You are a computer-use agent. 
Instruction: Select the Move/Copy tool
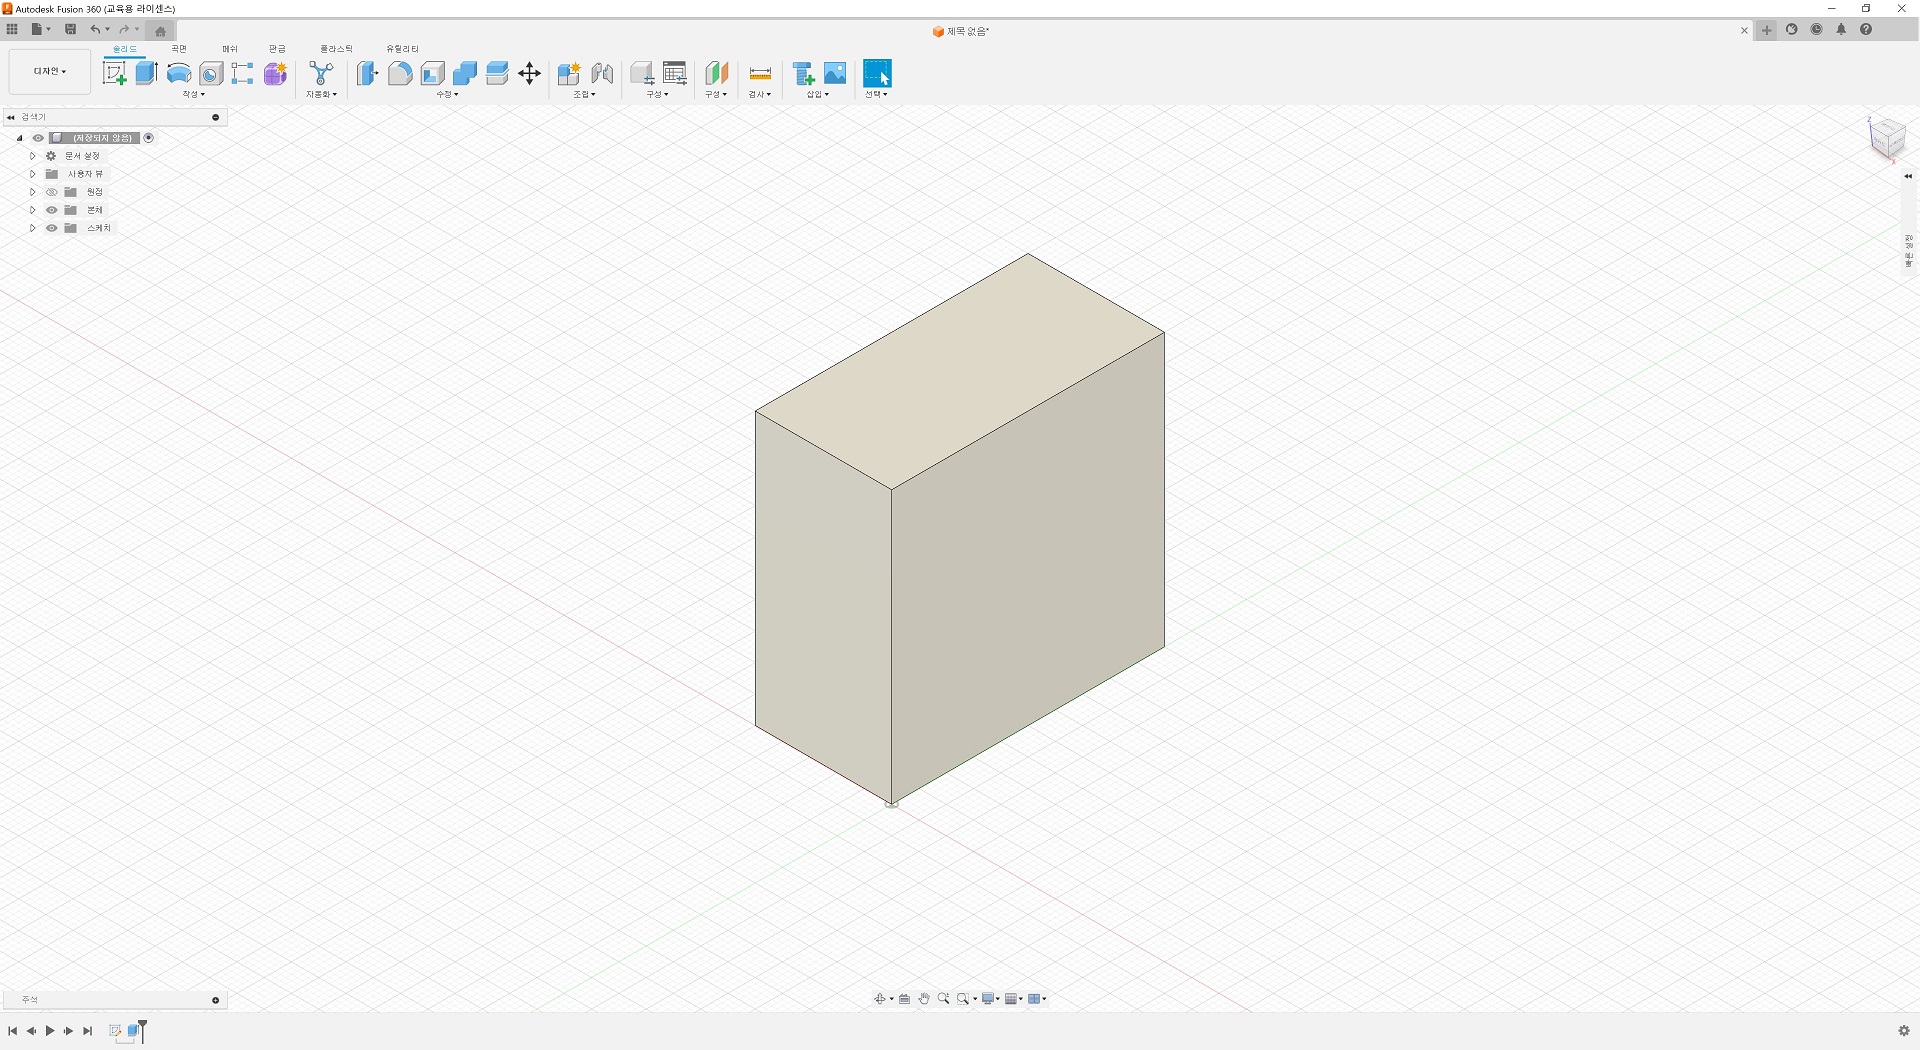529,73
